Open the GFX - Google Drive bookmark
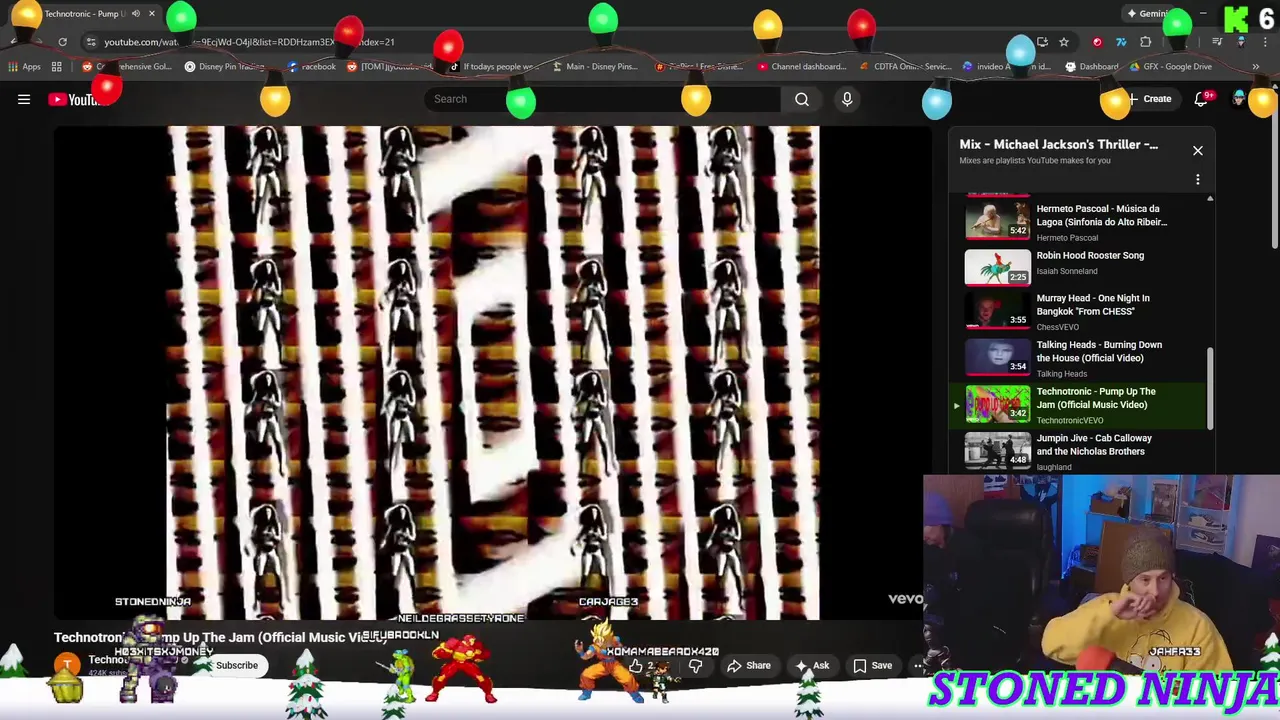1280x720 pixels. pyautogui.click(x=1170, y=67)
